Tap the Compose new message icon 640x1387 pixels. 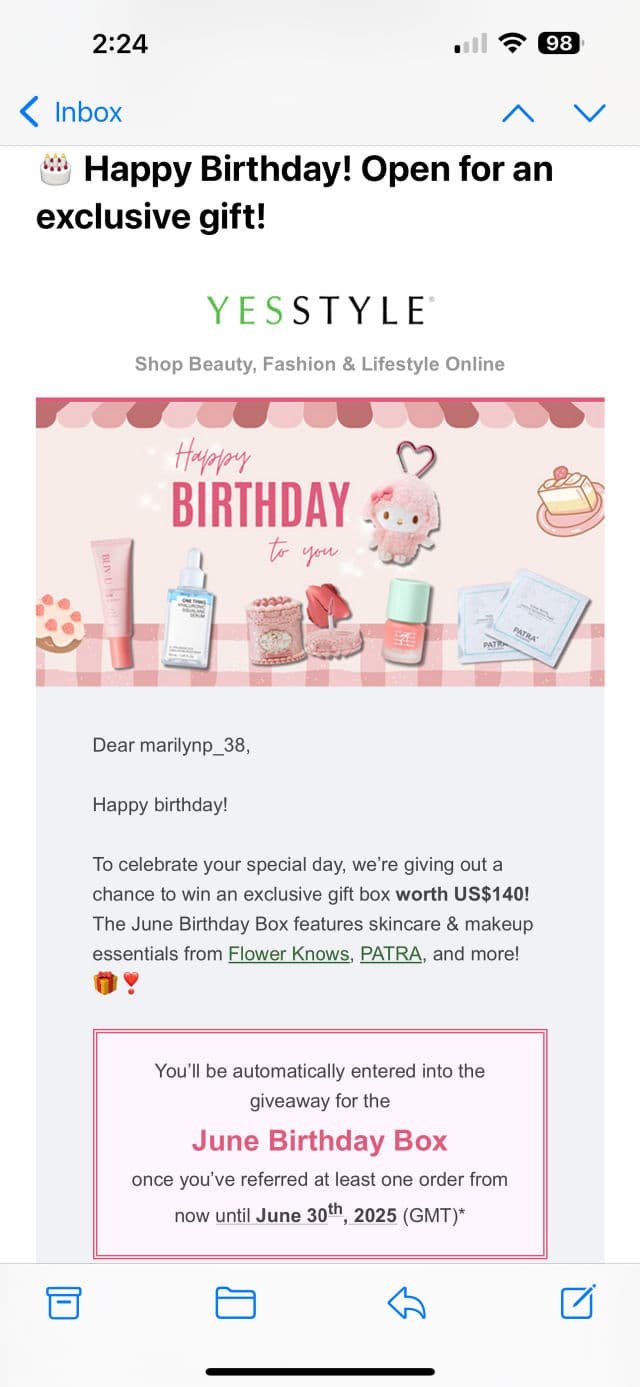click(x=578, y=1301)
